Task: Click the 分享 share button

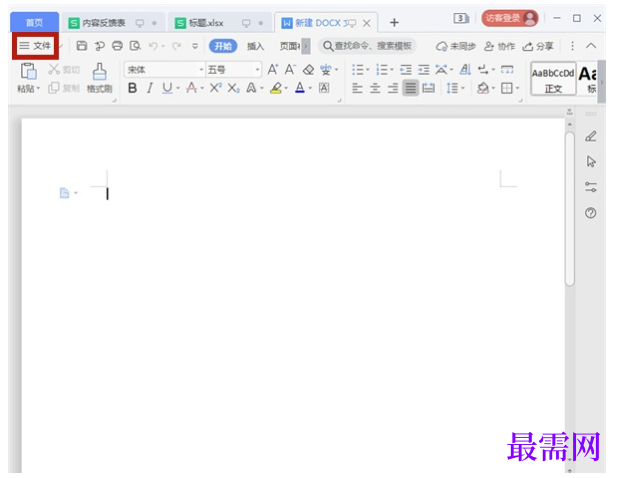Action: click(538, 47)
